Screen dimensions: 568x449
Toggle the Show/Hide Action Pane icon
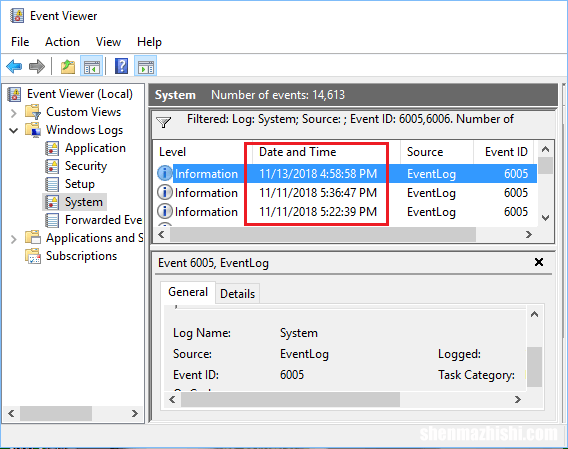coord(146,67)
